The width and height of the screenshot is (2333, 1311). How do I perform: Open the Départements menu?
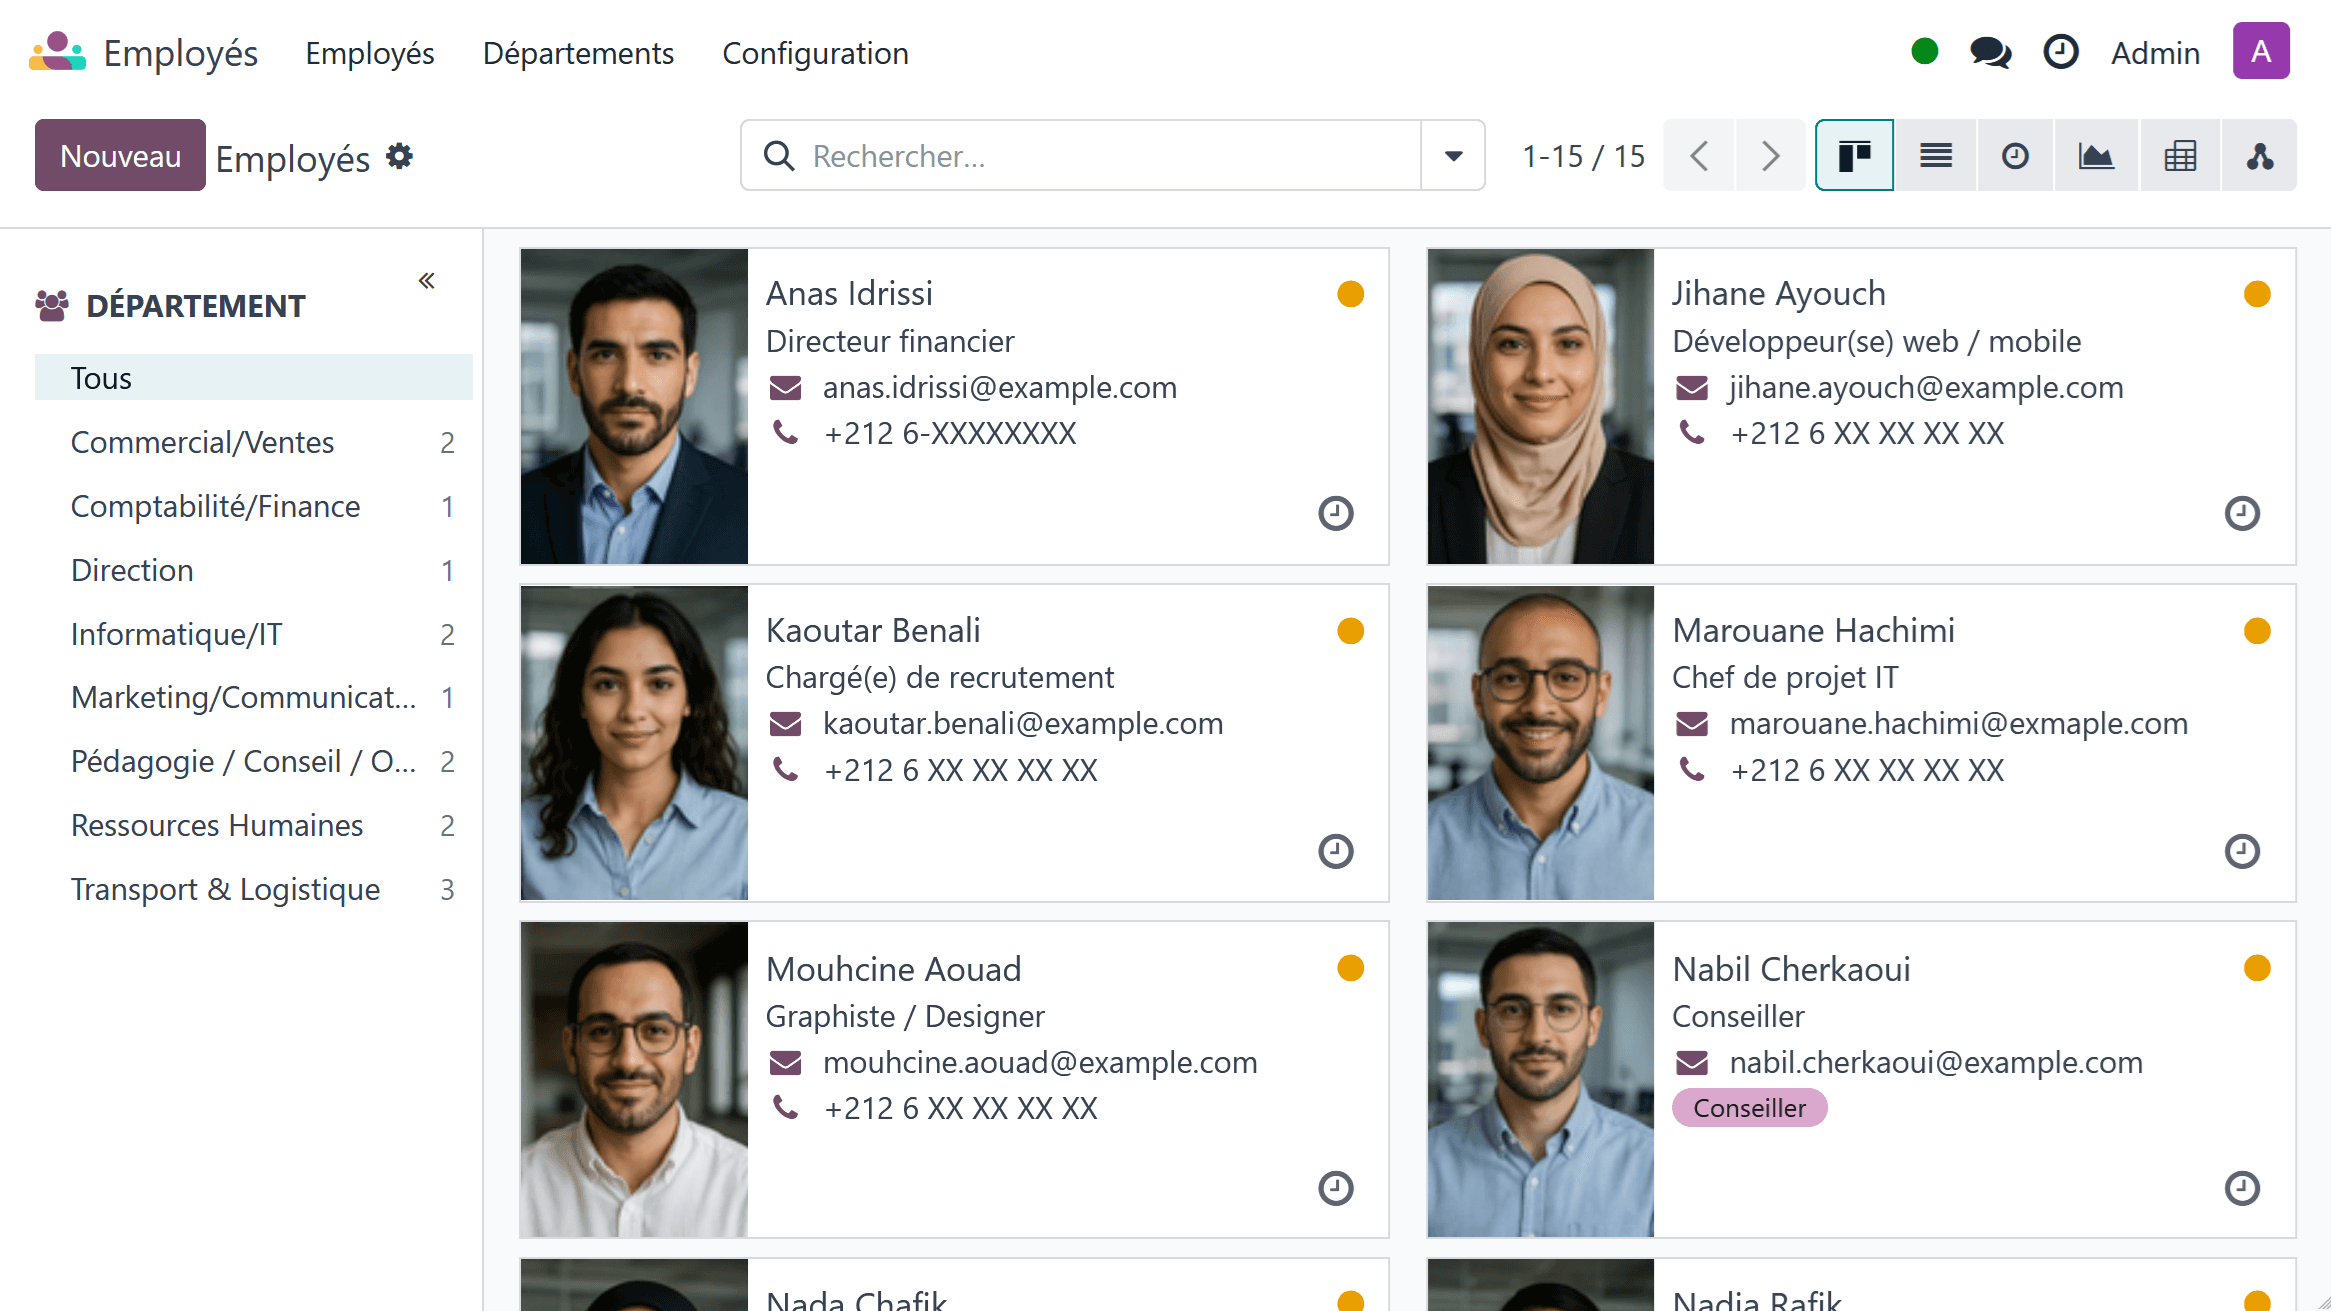pos(578,53)
